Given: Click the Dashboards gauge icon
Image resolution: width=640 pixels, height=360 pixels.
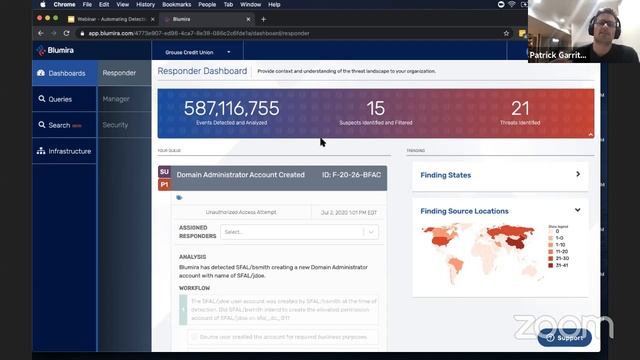Looking at the screenshot, I should [x=41, y=73].
